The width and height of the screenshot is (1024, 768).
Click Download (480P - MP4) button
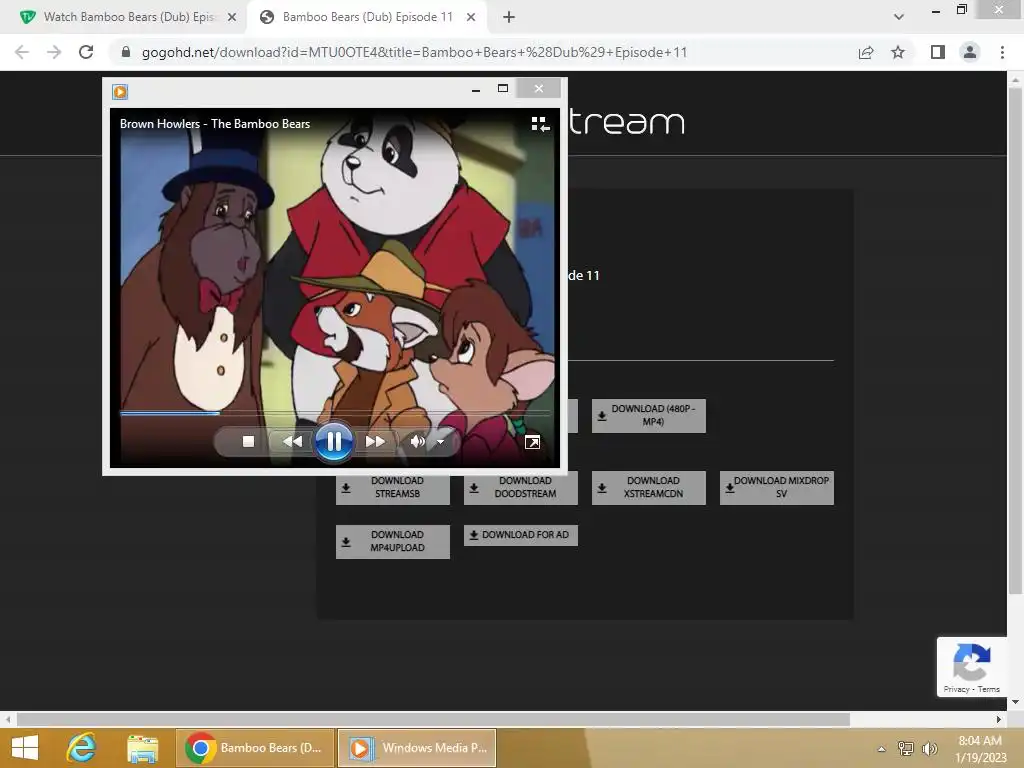648,415
